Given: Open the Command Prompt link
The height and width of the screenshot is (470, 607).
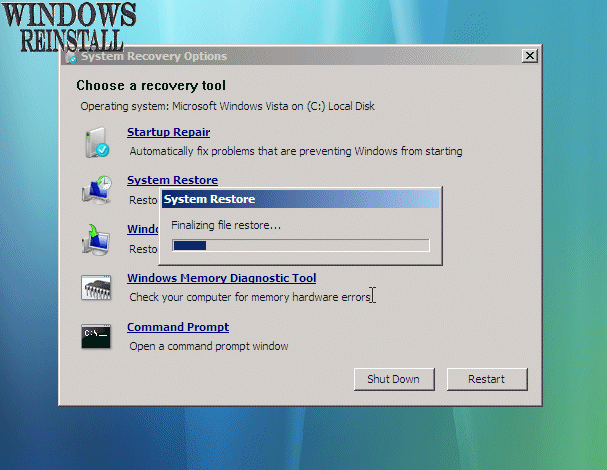Looking at the screenshot, I should [x=178, y=327].
